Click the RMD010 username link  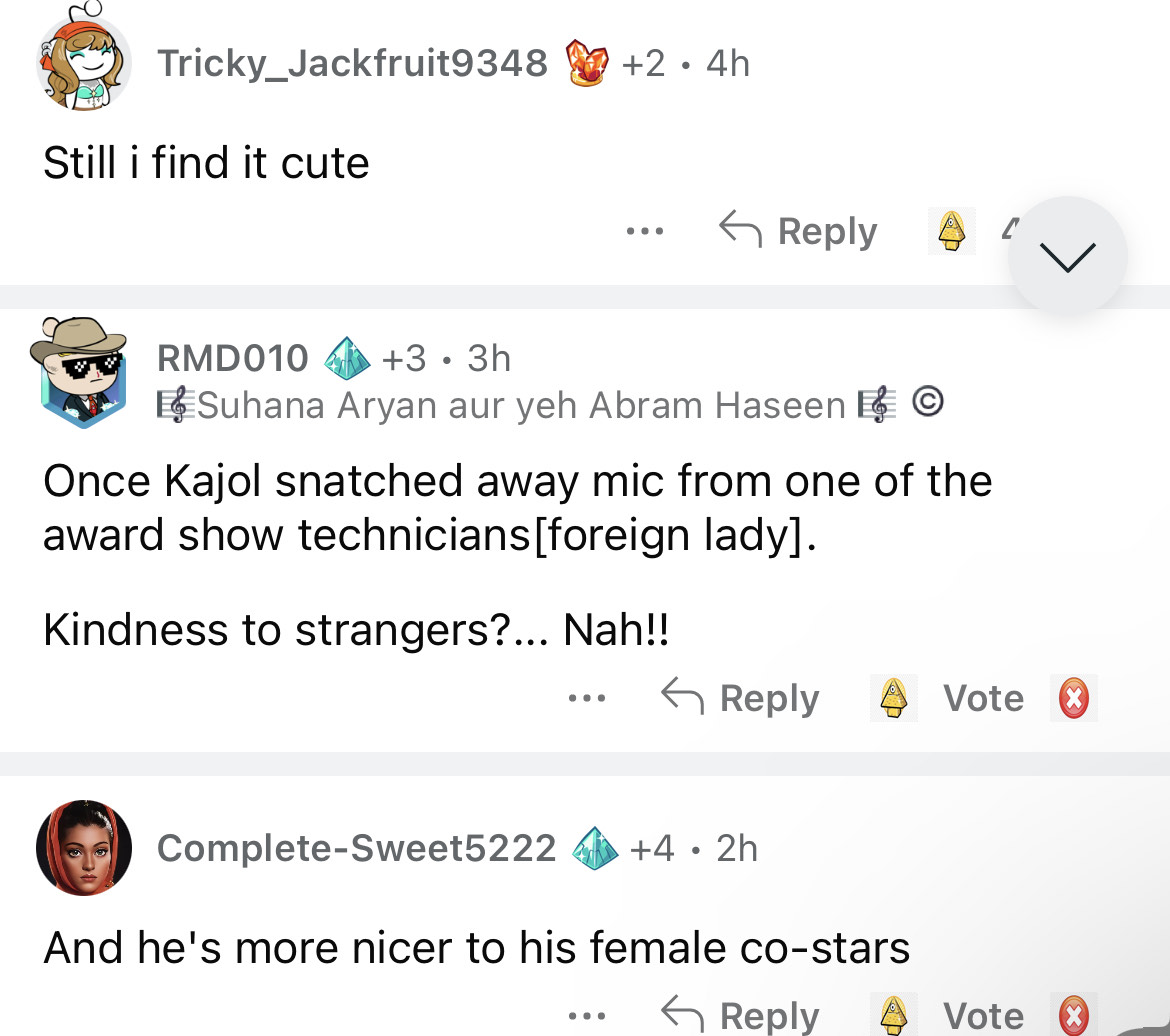(233, 358)
